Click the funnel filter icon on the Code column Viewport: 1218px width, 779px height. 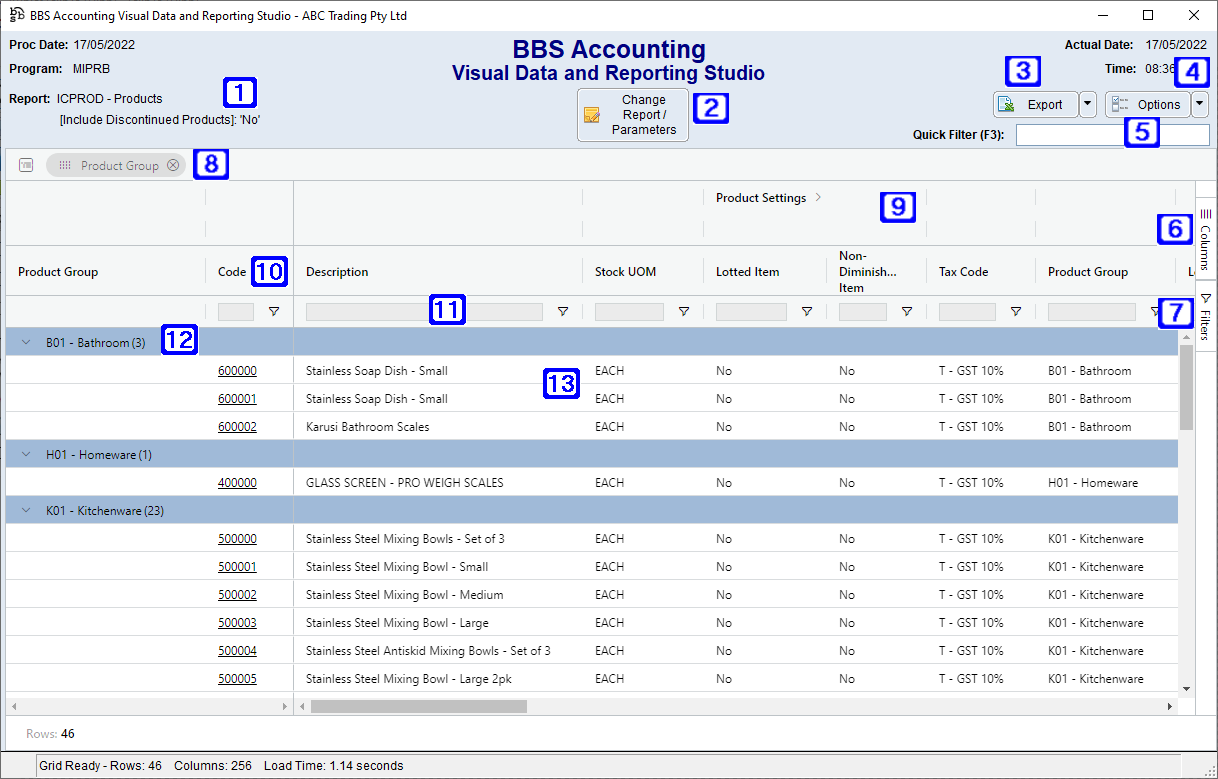(275, 311)
